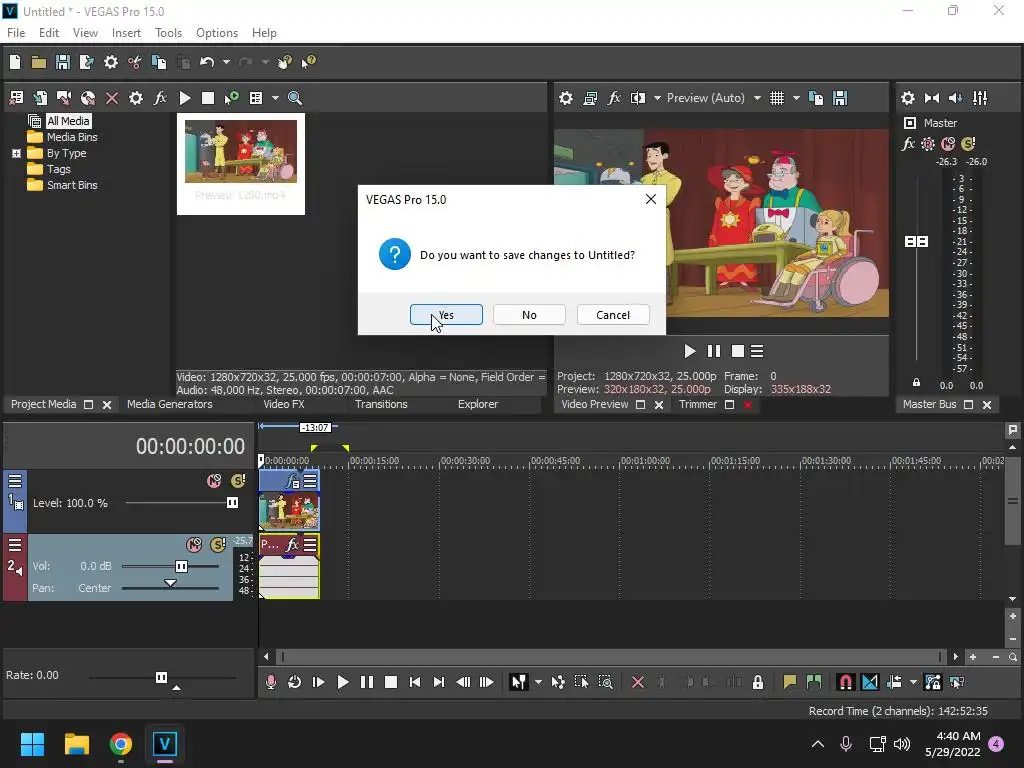Open the File menu

coord(16,33)
